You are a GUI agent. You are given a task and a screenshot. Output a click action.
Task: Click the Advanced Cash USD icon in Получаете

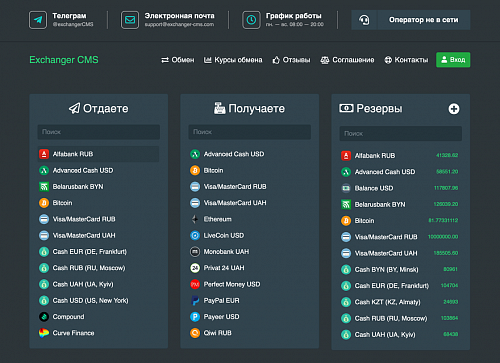[195, 154]
